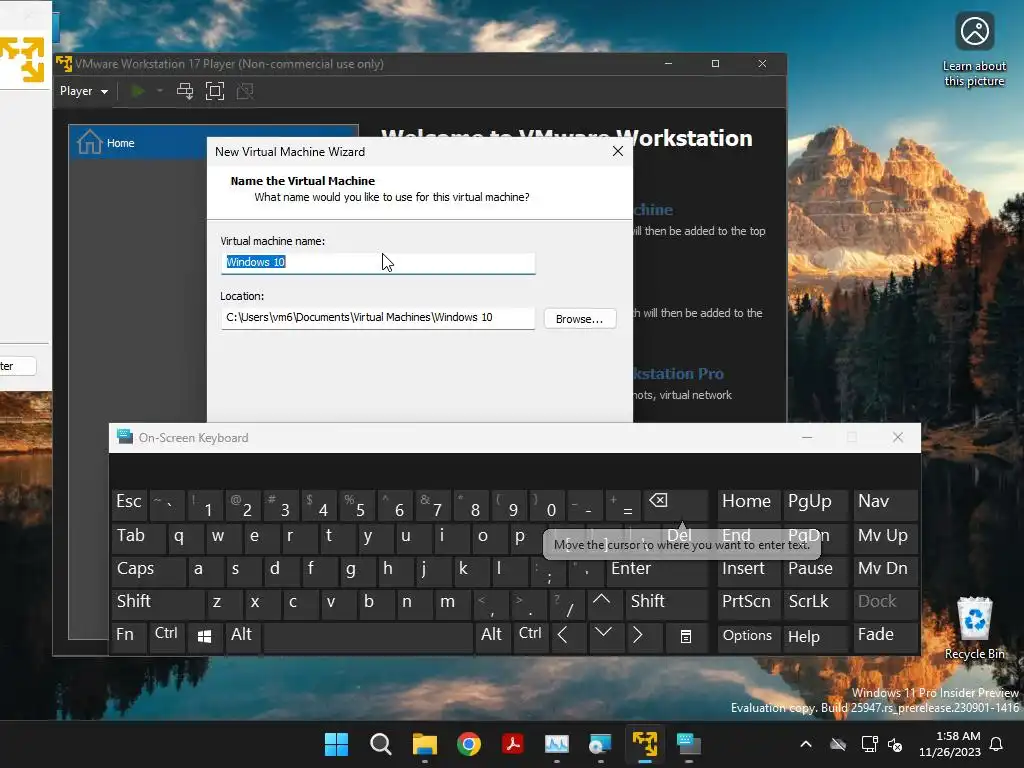The image size is (1024, 768).
Task: Click the Fade key on On-Screen Keyboard
Action: tap(885, 635)
